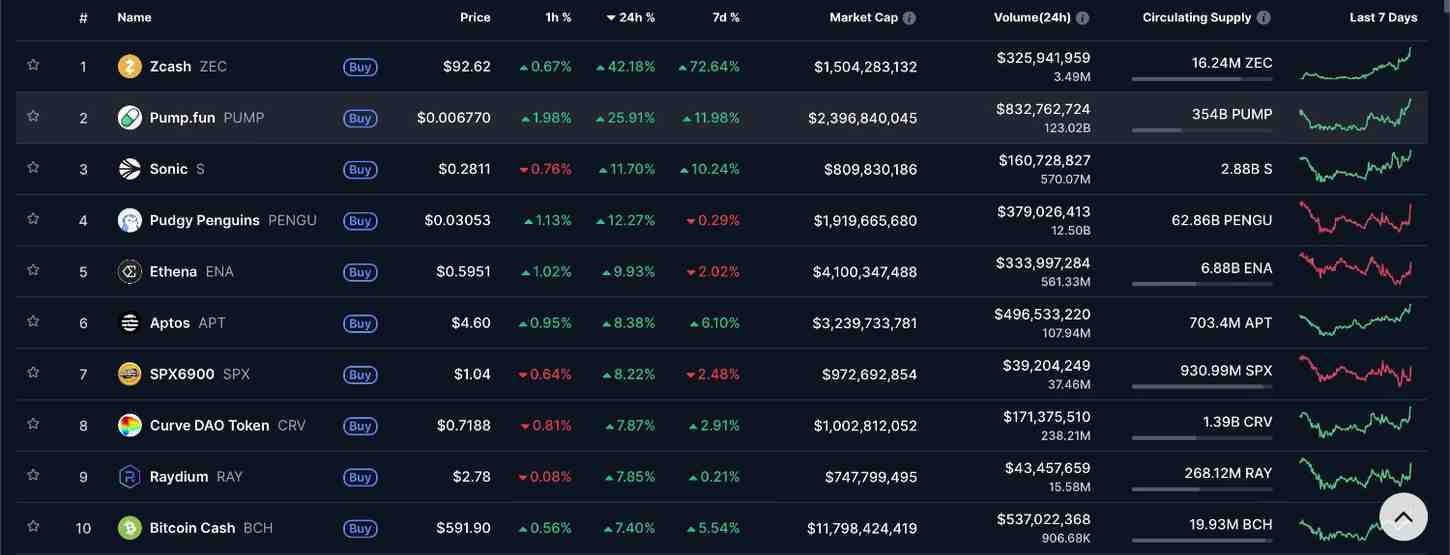Sort by the 7d % column header

tap(726, 18)
